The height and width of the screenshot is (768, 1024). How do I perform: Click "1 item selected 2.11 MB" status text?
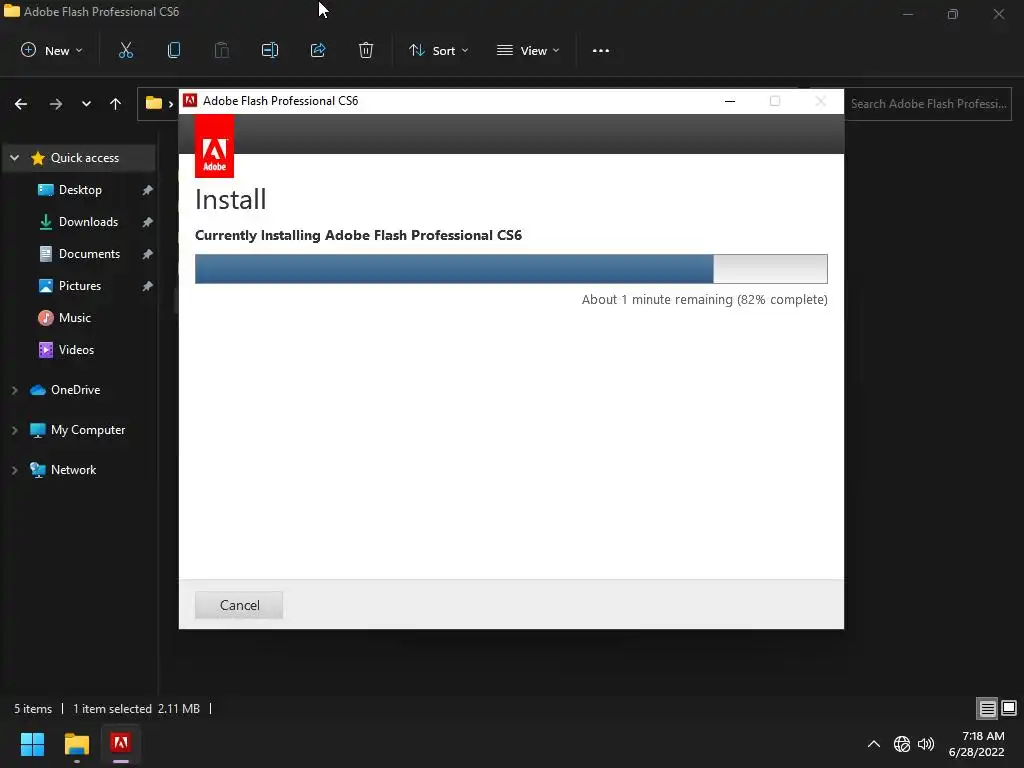tap(136, 709)
